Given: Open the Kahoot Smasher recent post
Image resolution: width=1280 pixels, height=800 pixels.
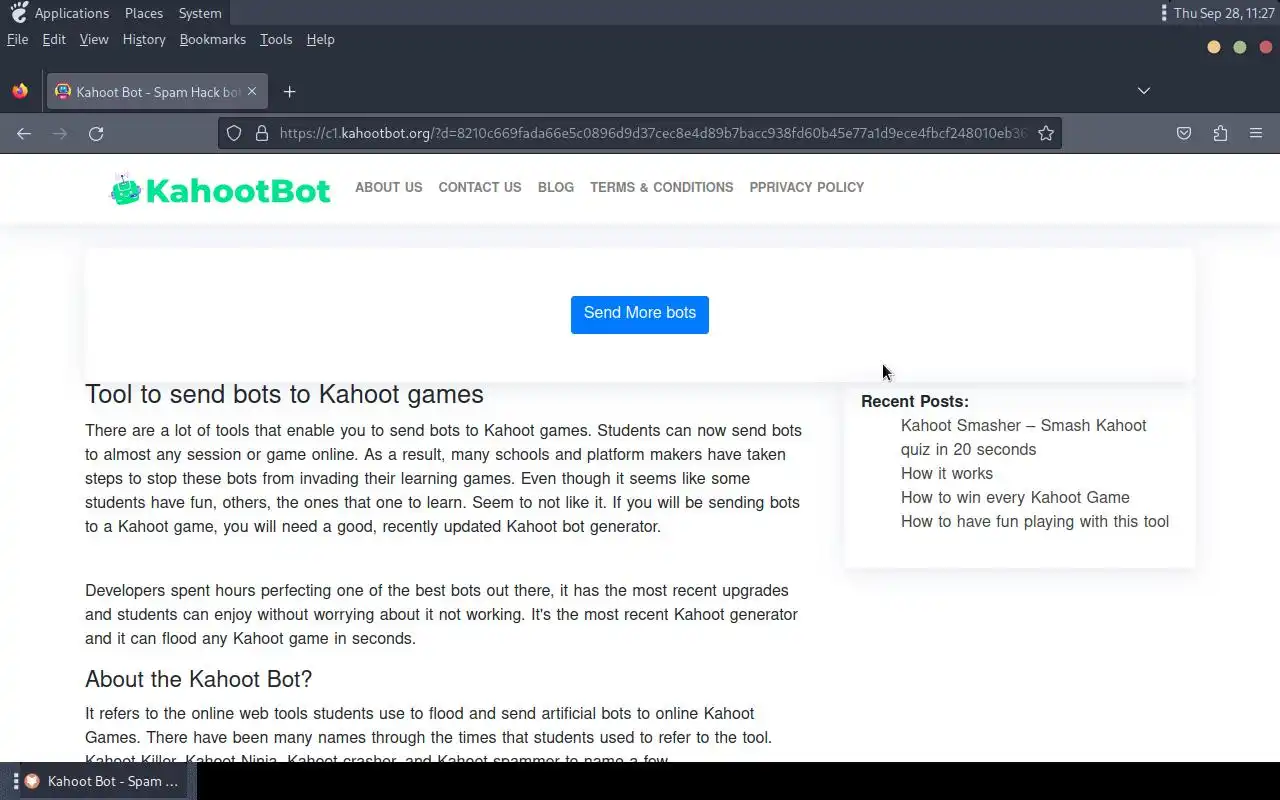Looking at the screenshot, I should [1024, 437].
